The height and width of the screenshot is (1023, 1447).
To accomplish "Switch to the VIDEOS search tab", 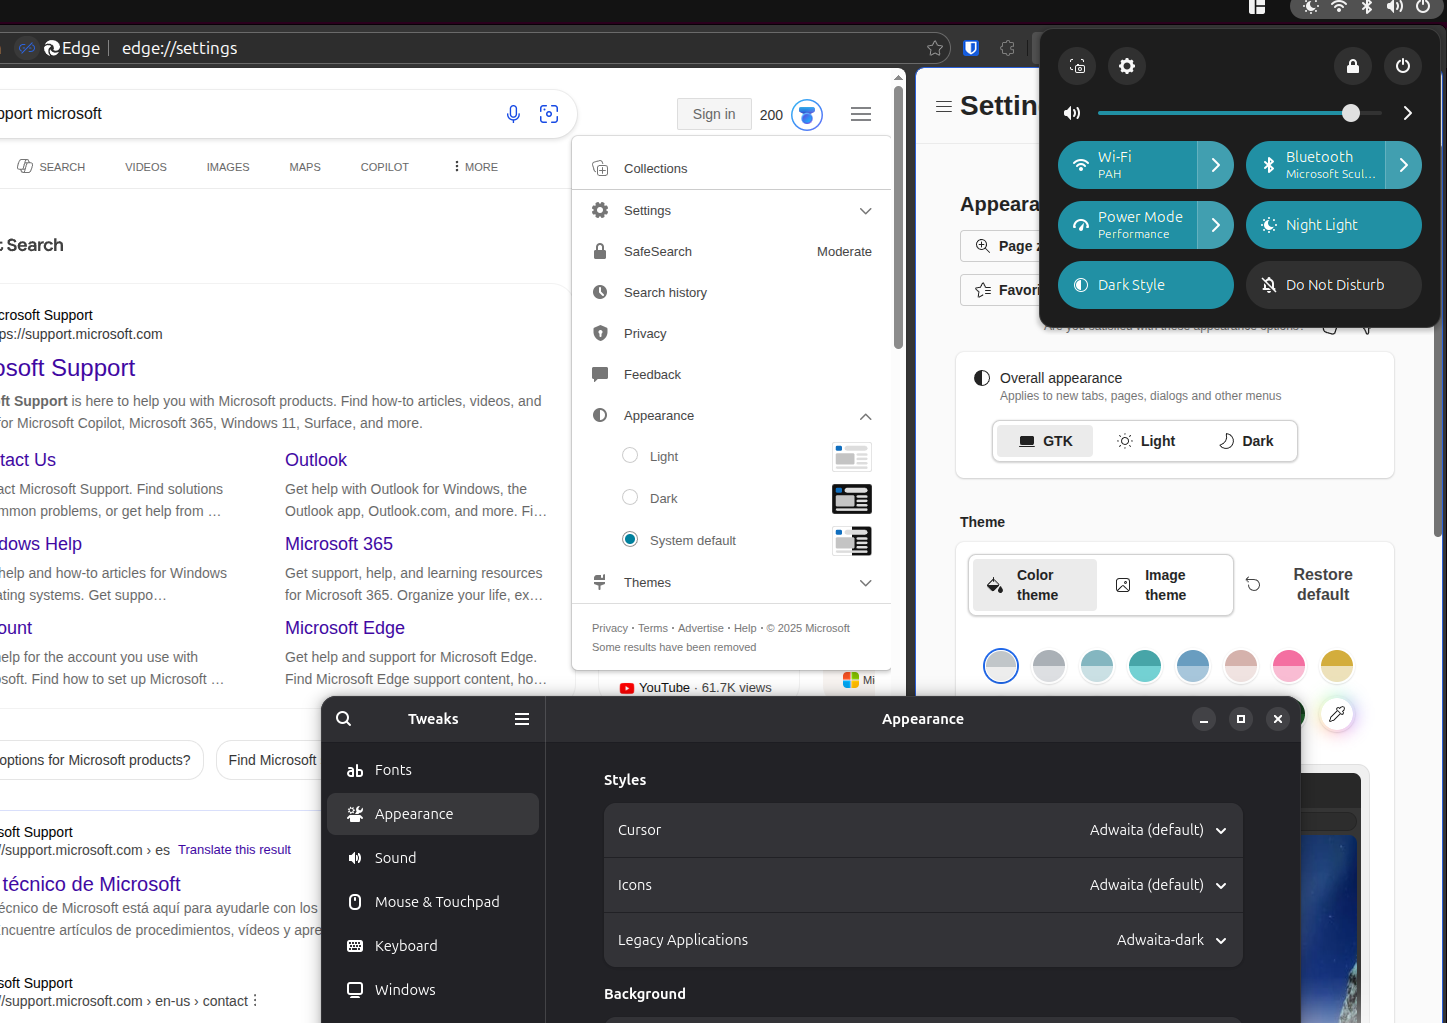I will 146,167.
